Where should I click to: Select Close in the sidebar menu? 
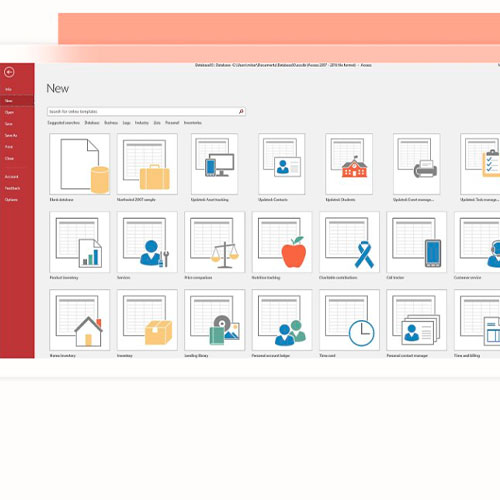pos(9,158)
